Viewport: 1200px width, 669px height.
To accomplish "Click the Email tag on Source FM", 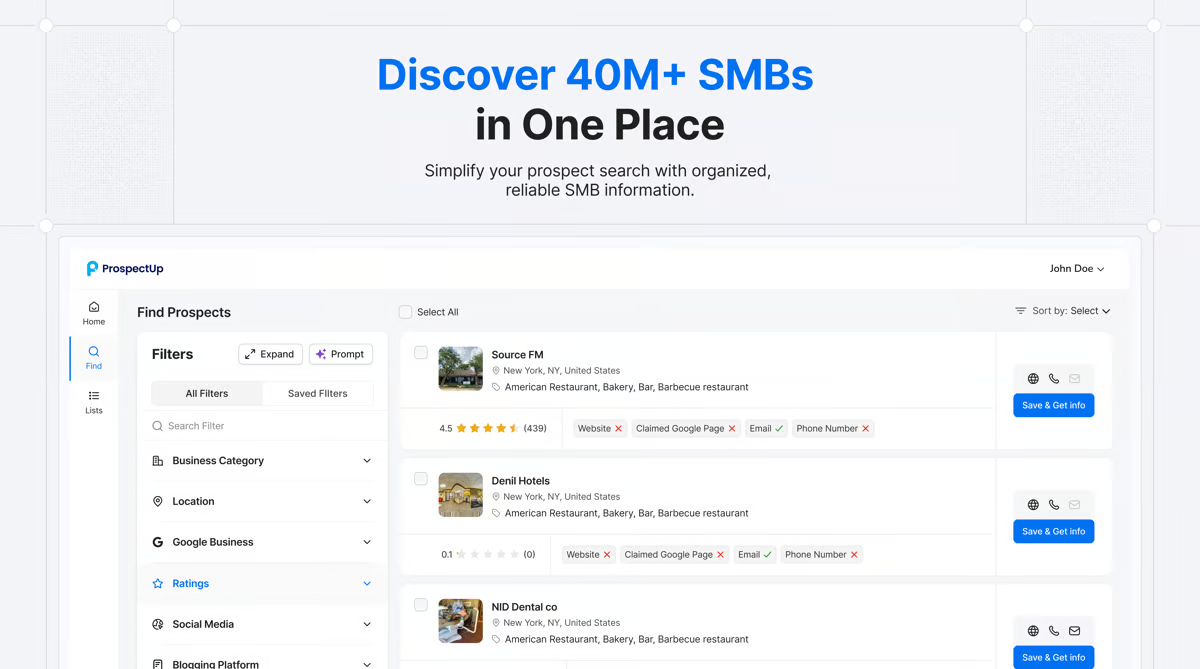I will click(x=766, y=429).
